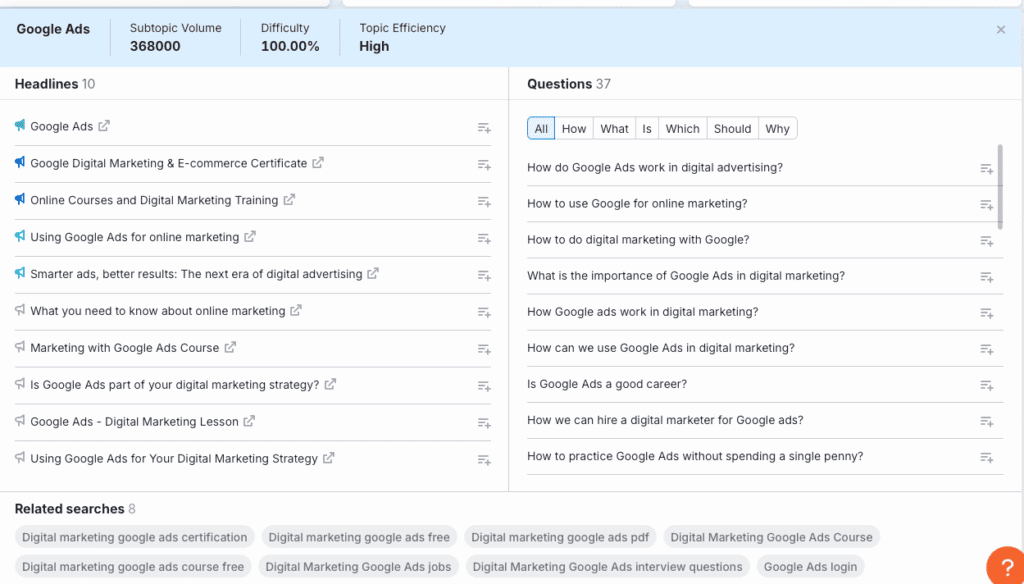Open external link icon next to Google Ads headline
Screen dimensions: 1024x584
click(x=104, y=126)
